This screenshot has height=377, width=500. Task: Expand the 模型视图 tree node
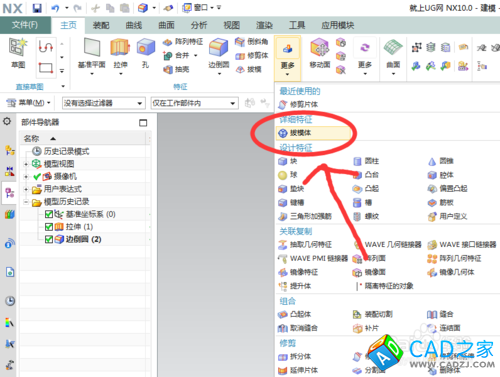point(26,164)
